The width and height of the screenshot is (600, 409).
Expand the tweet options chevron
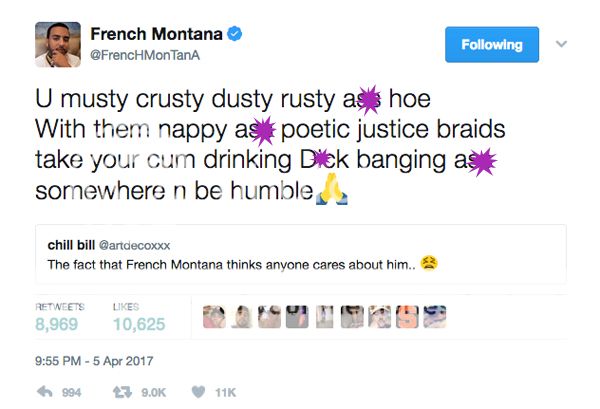tap(562, 45)
